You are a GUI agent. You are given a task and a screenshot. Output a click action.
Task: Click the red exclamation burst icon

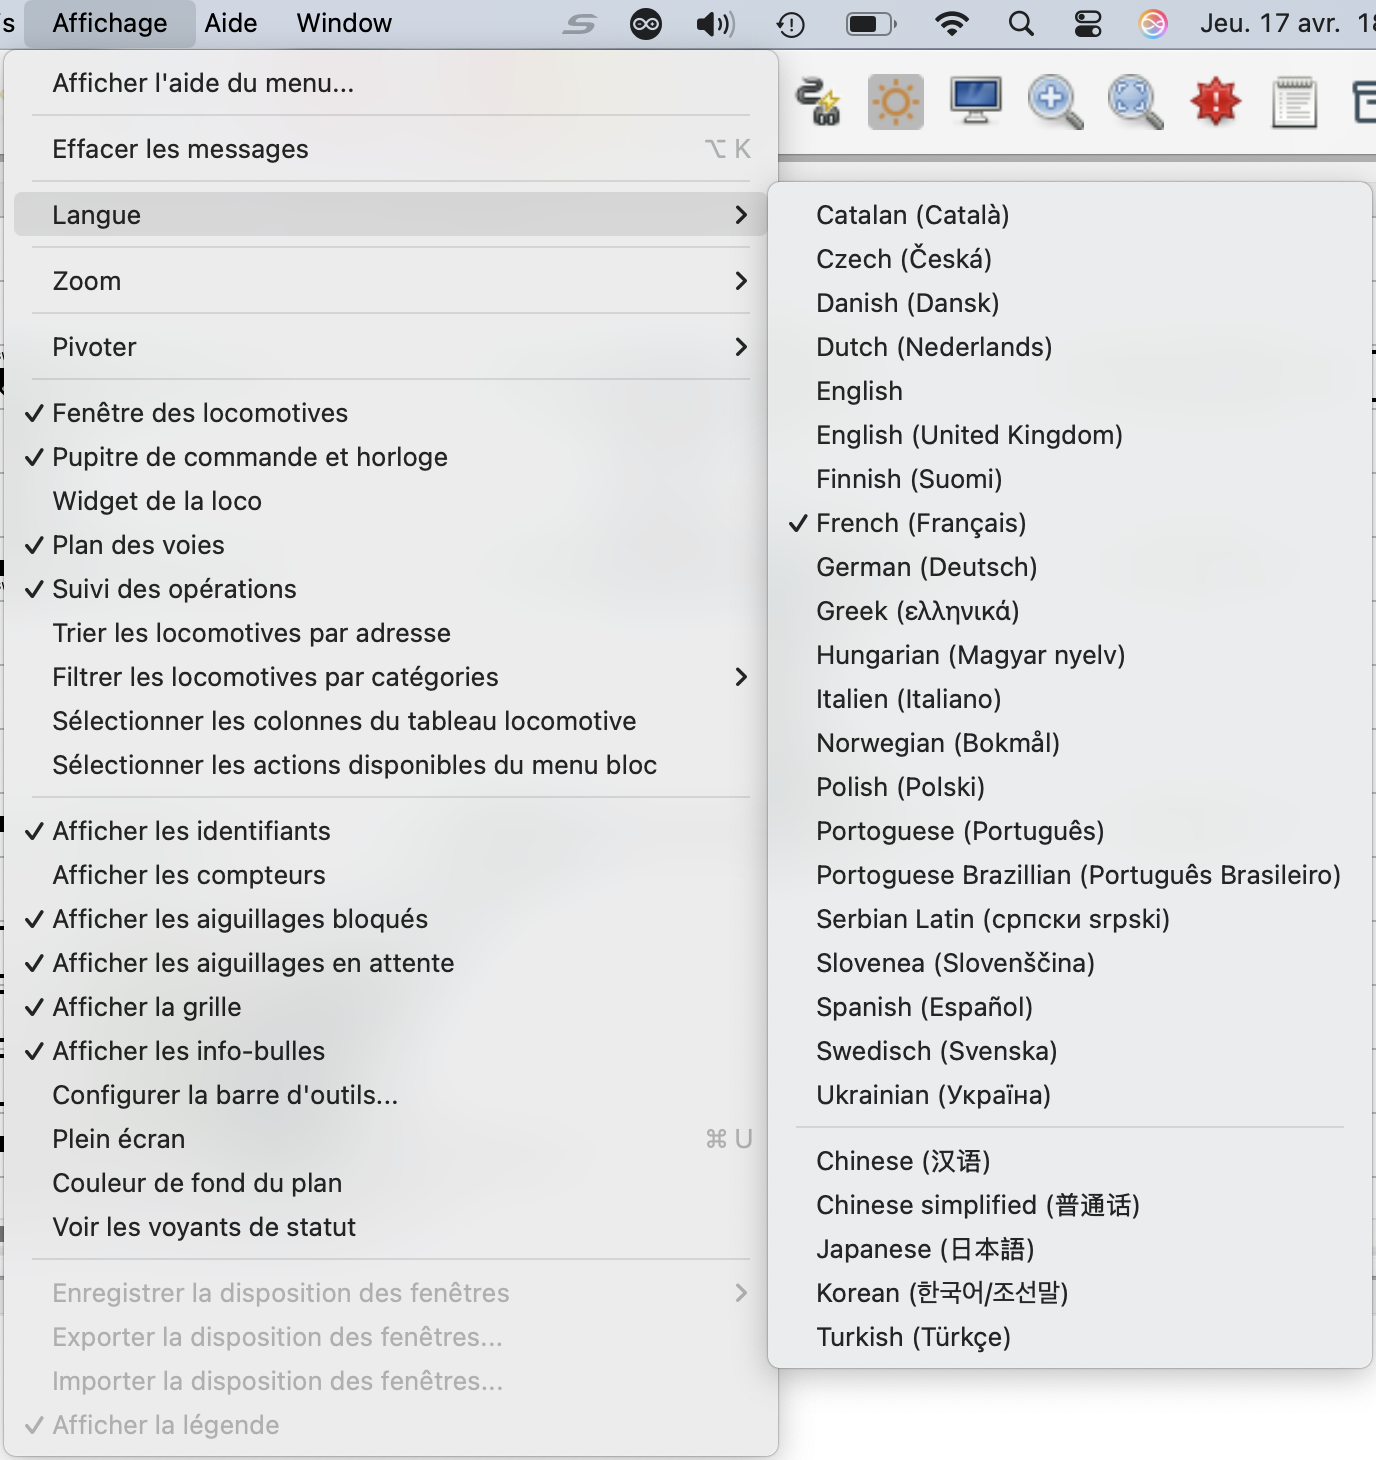pos(1215,102)
